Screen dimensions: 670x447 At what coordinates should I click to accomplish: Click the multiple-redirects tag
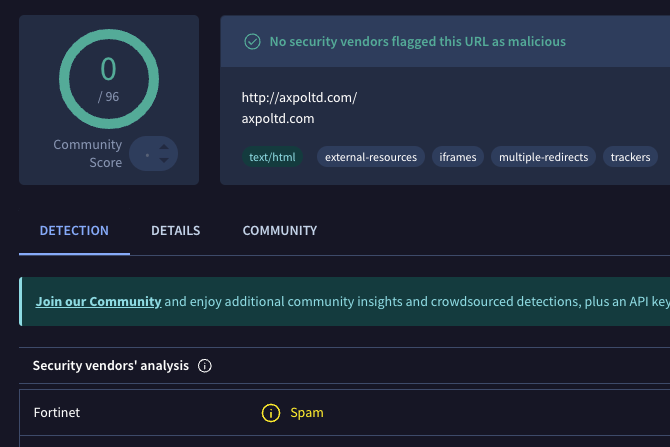pos(544,157)
